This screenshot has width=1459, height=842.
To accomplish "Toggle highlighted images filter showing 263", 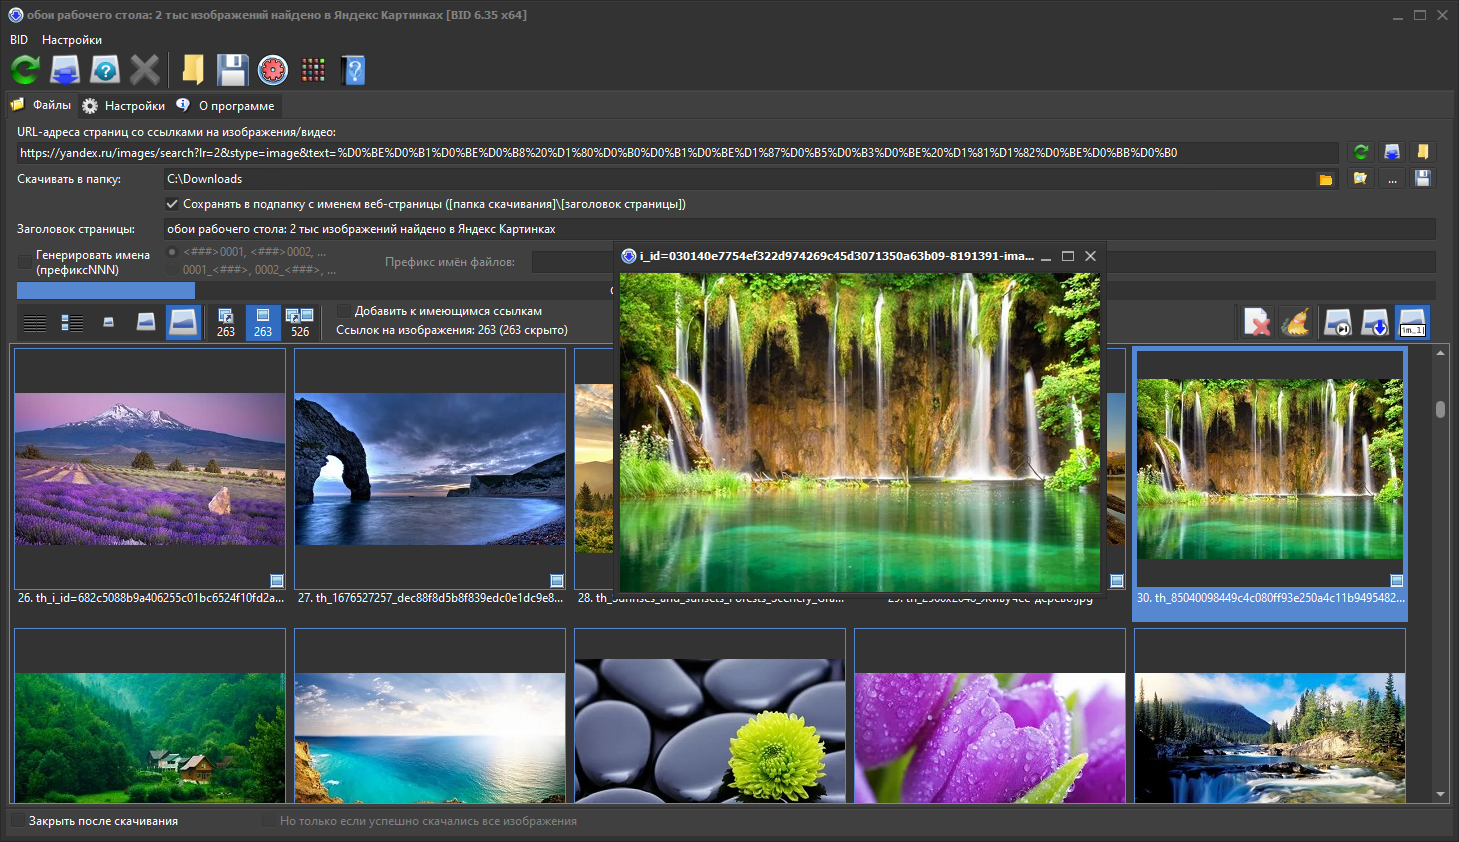I will point(263,322).
